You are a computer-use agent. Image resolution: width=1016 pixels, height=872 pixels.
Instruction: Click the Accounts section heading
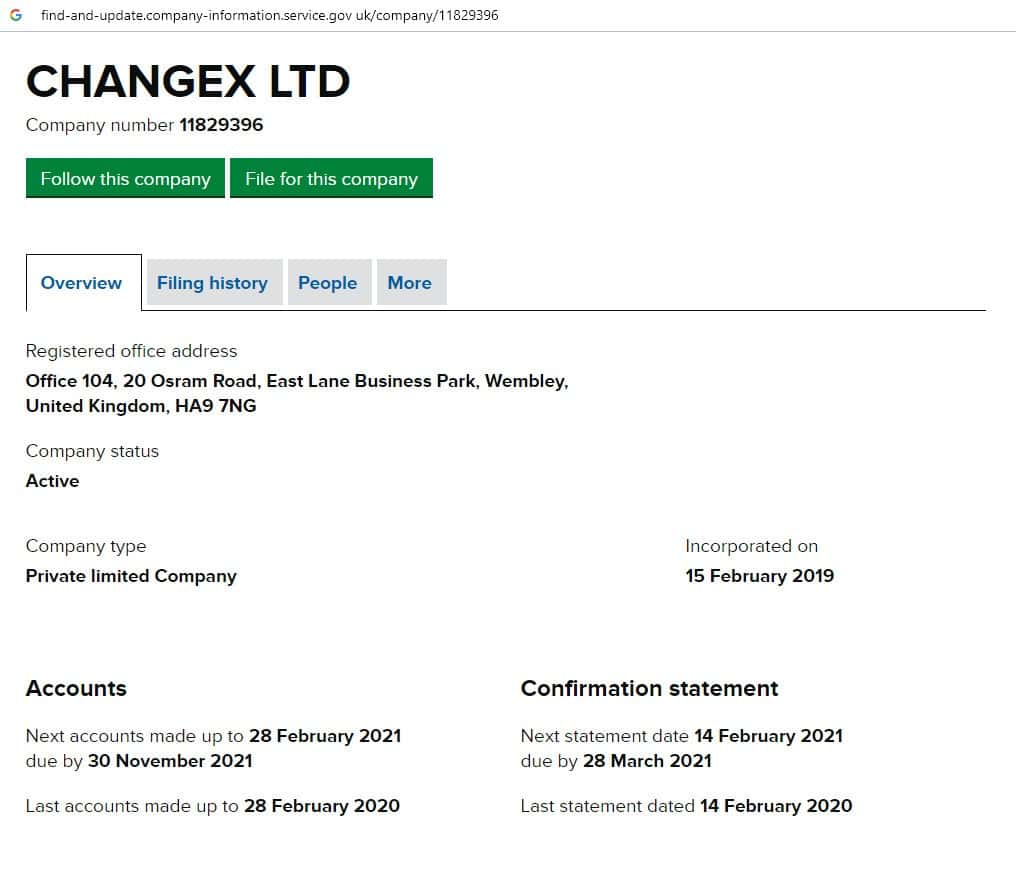[x=76, y=688]
